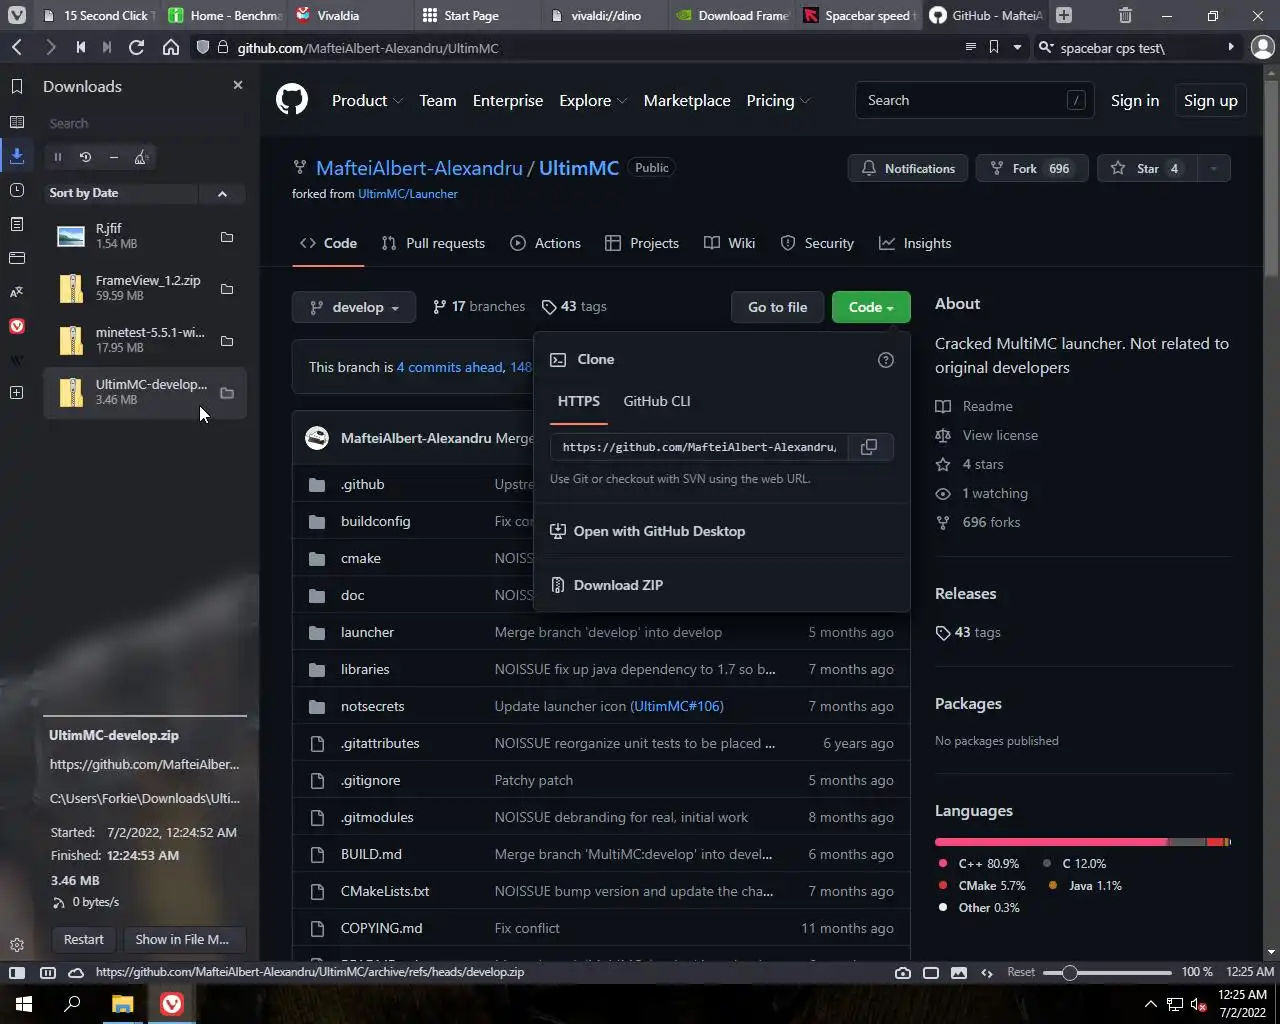Bookmark this page from address bar
Screen dimensions: 1280x1024
994,47
